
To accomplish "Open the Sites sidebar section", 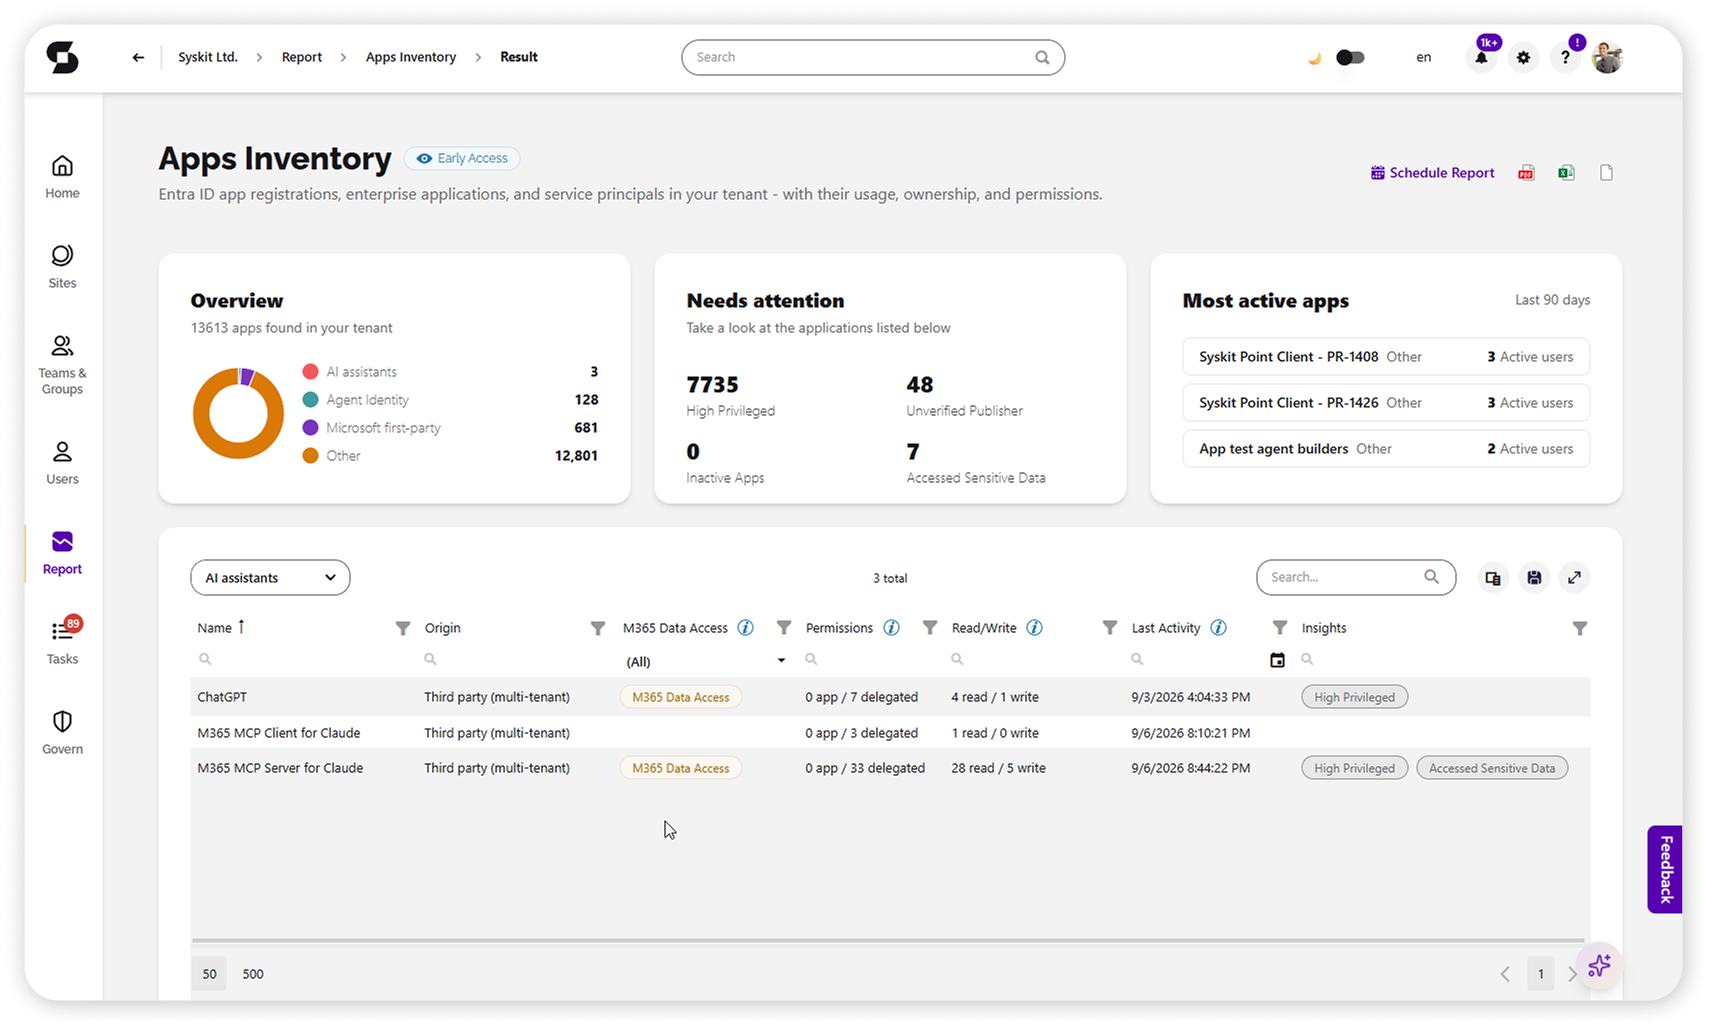I will [x=62, y=267].
